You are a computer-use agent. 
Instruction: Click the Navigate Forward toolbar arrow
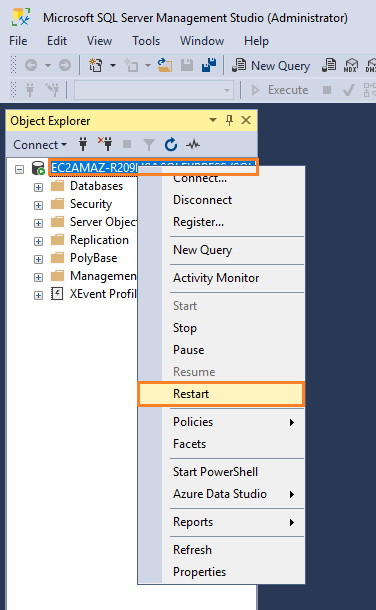click(65, 65)
